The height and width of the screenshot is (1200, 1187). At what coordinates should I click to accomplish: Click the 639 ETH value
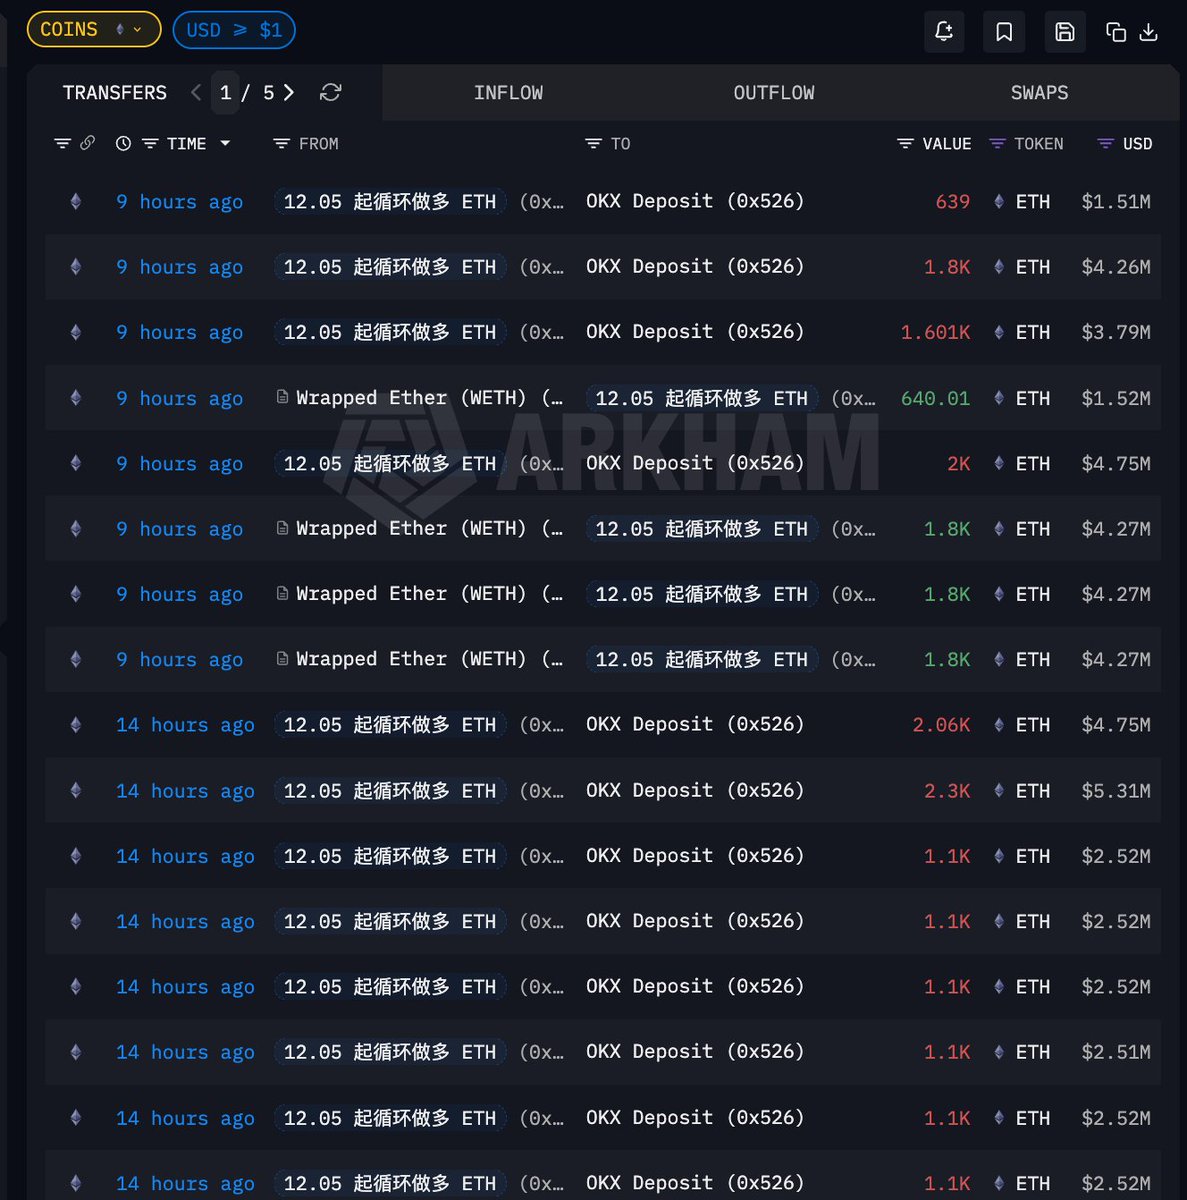pos(952,202)
